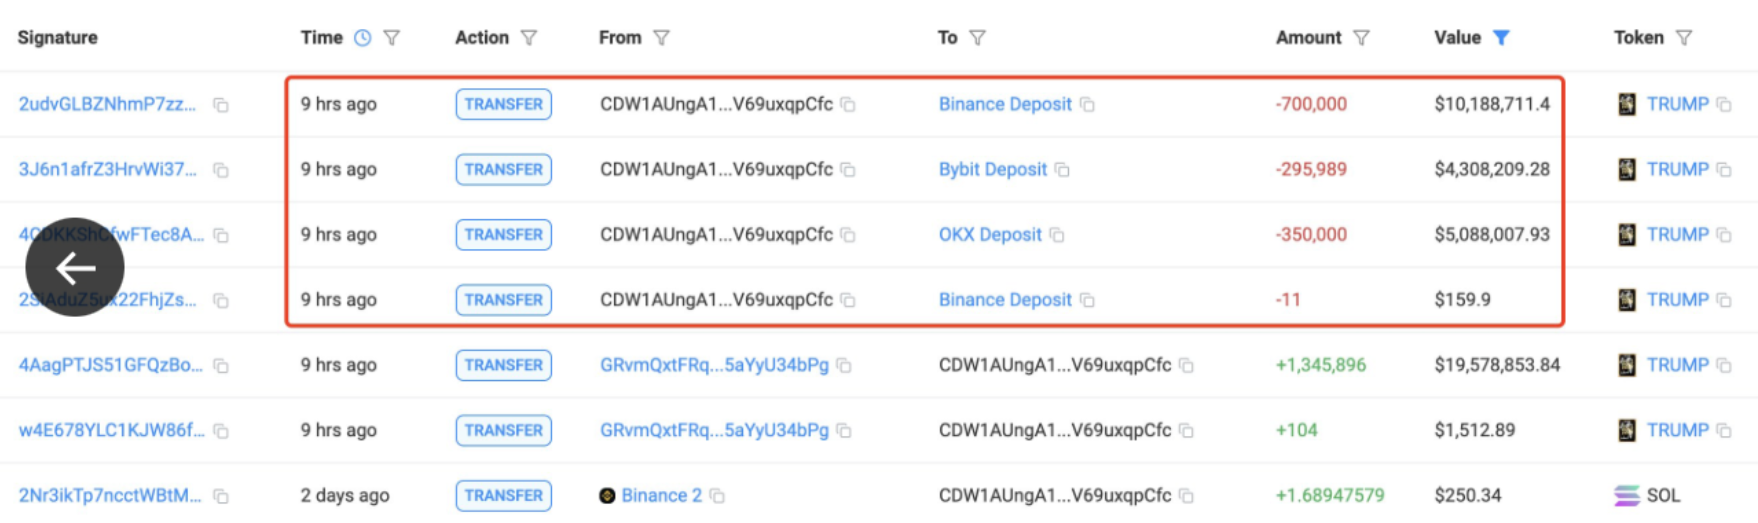Open the Token column filter
The height and width of the screenshot is (523, 1758).
(x=1684, y=38)
